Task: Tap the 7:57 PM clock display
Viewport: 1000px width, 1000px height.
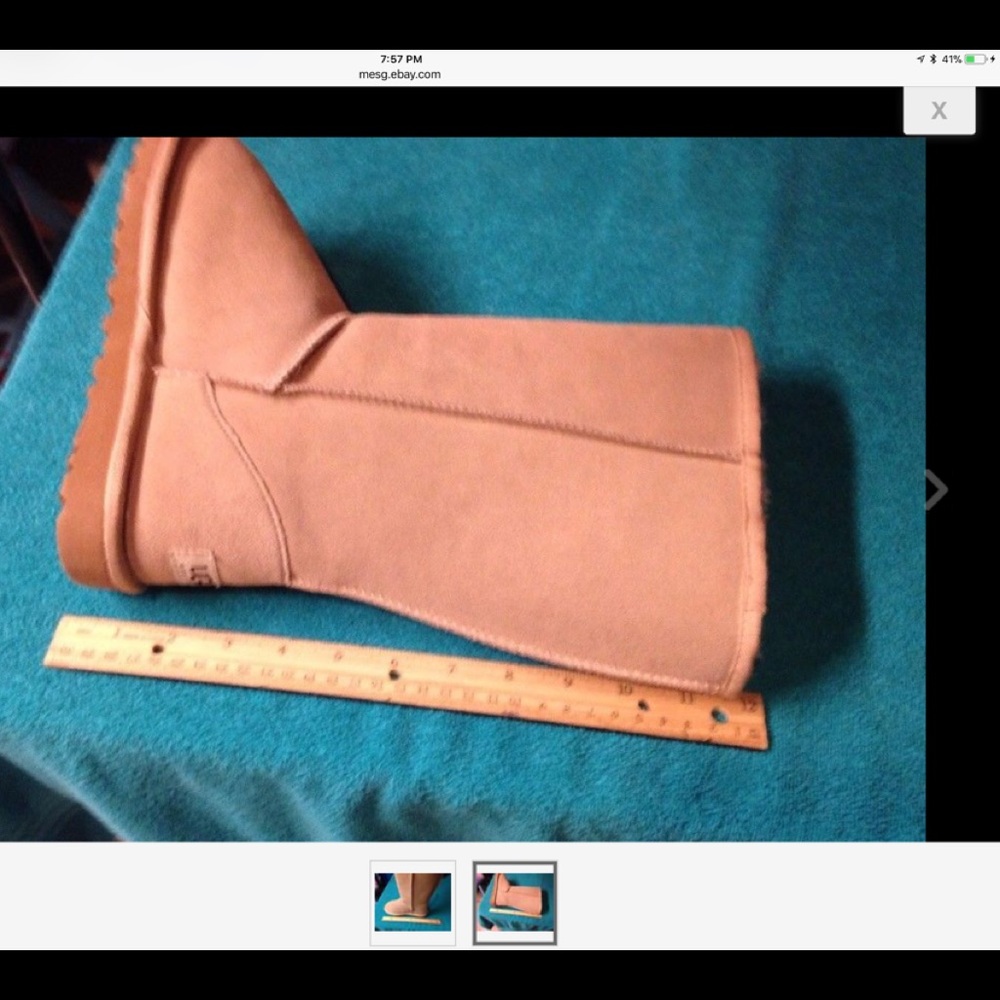Action: pyautogui.click(x=400, y=58)
